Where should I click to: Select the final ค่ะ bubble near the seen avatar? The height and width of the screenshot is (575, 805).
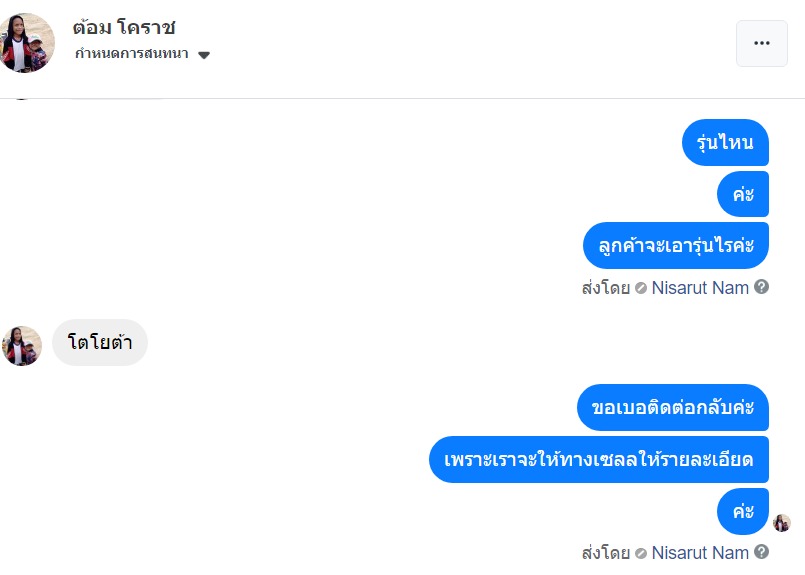coord(743,511)
